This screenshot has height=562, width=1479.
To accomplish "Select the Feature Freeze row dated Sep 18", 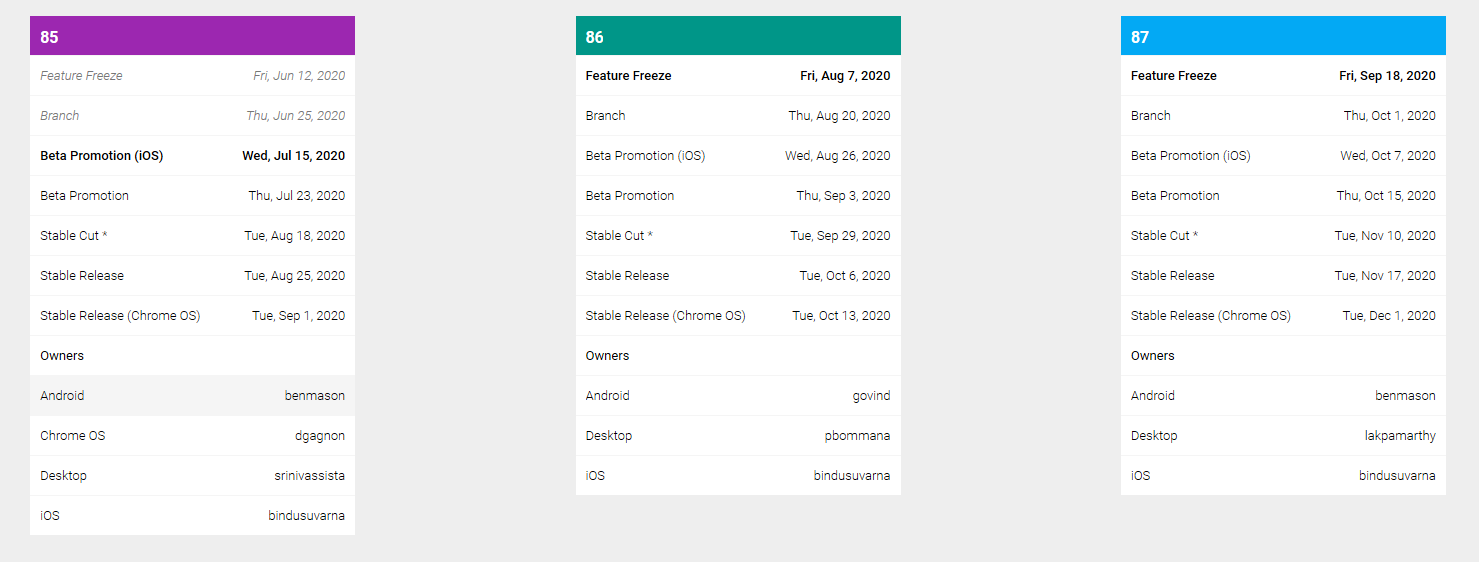I will (x=1283, y=76).
